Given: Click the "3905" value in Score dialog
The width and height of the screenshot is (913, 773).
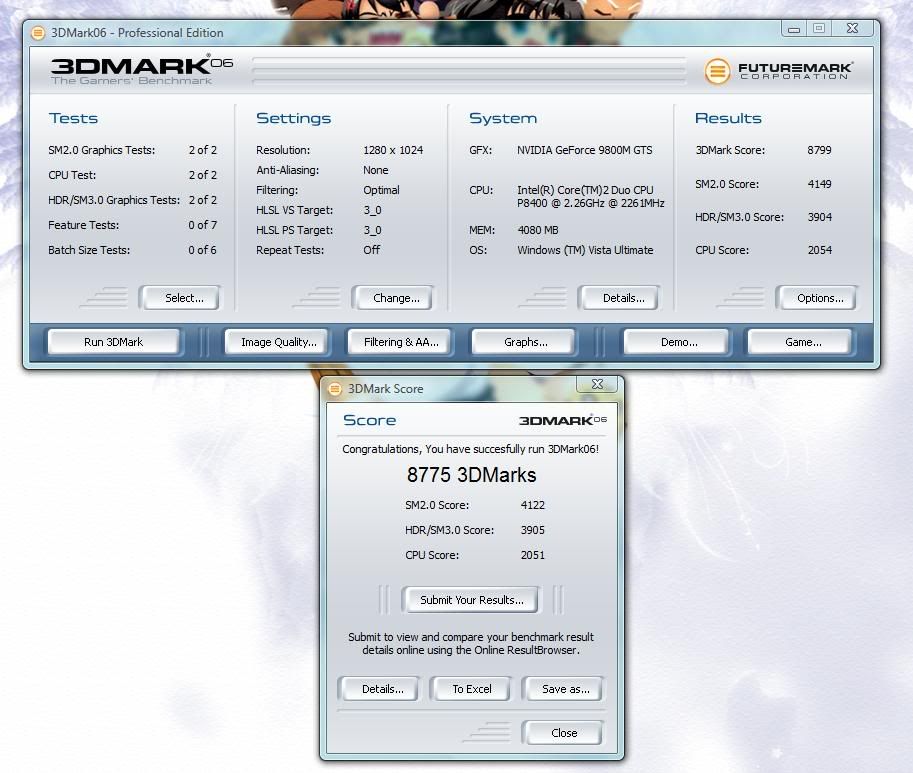Looking at the screenshot, I should 533,530.
